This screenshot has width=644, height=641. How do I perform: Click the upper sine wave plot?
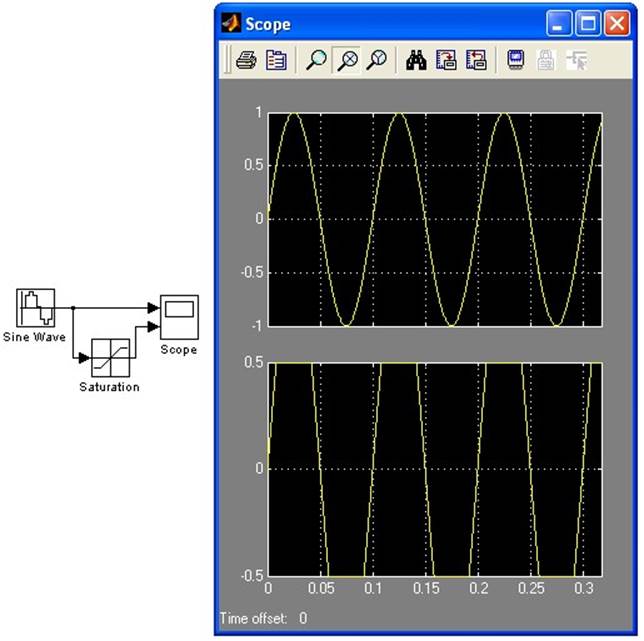point(435,219)
